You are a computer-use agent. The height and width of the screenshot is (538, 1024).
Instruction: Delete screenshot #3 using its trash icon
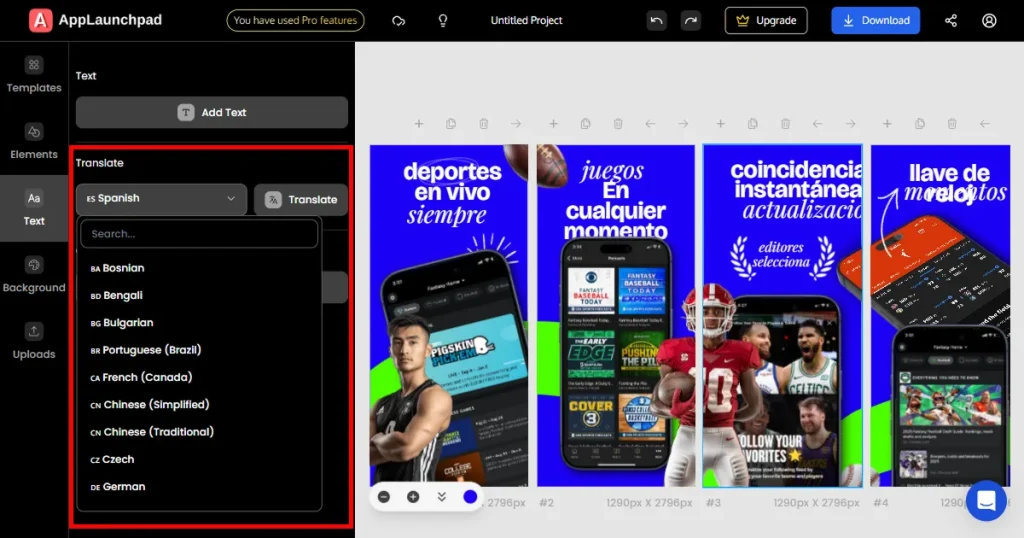(x=785, y=124)
